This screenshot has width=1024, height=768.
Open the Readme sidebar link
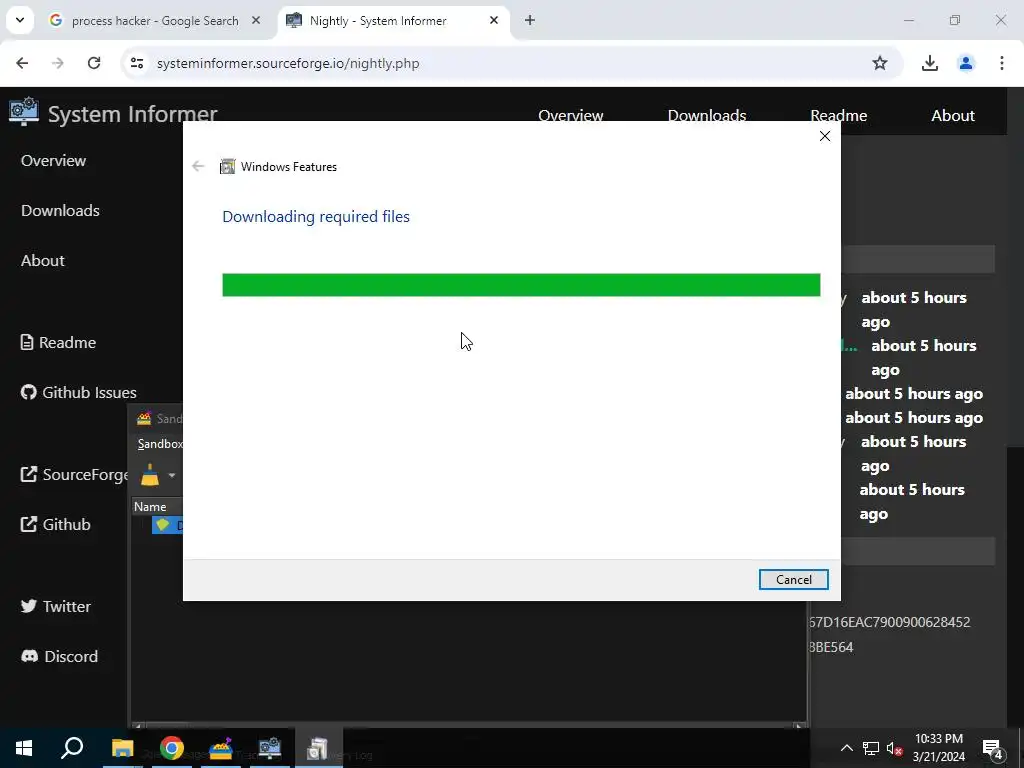click(58, 342)
